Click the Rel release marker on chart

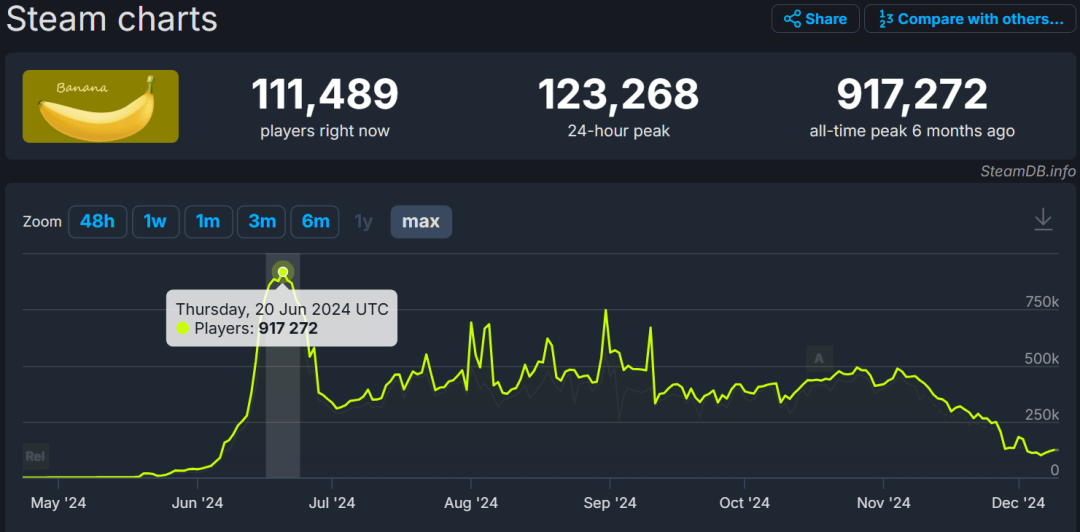click(35, 456)
